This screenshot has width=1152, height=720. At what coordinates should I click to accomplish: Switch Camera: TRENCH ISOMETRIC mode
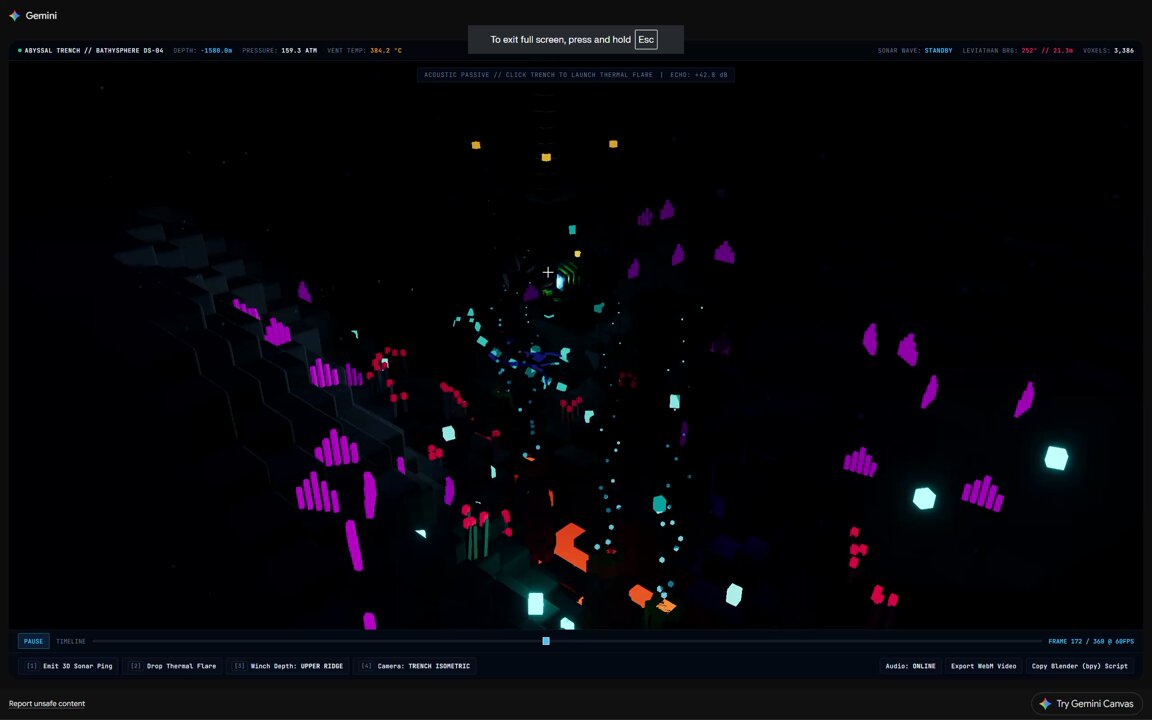click(x=415, y=666)
